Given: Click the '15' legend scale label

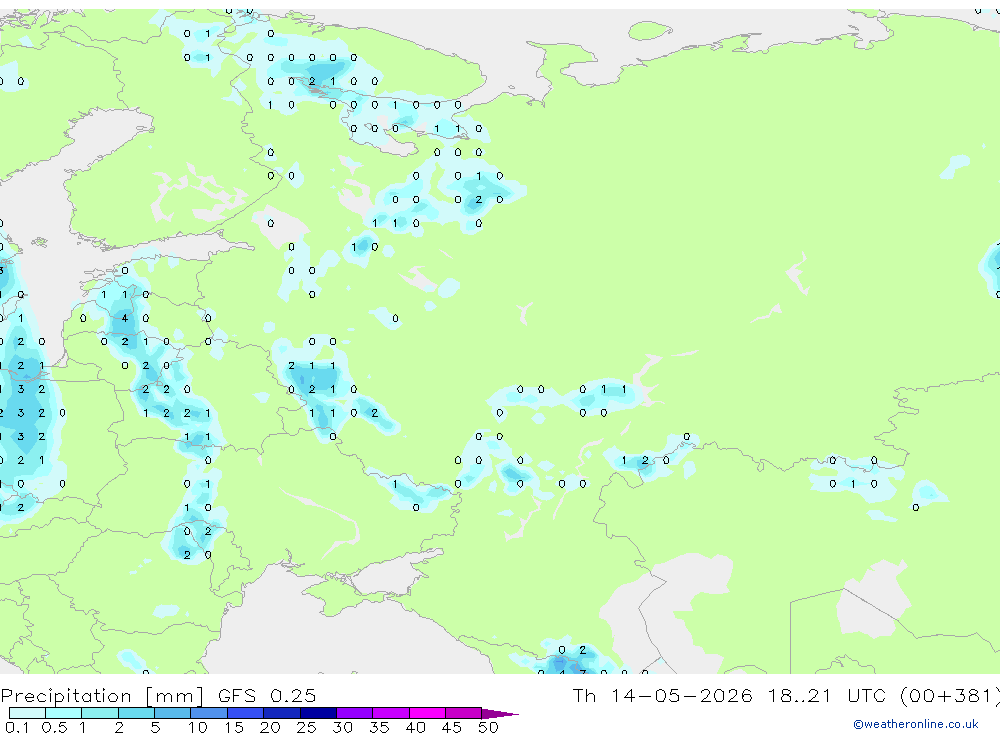Looking at the screenshot, I should pos(234,727).
